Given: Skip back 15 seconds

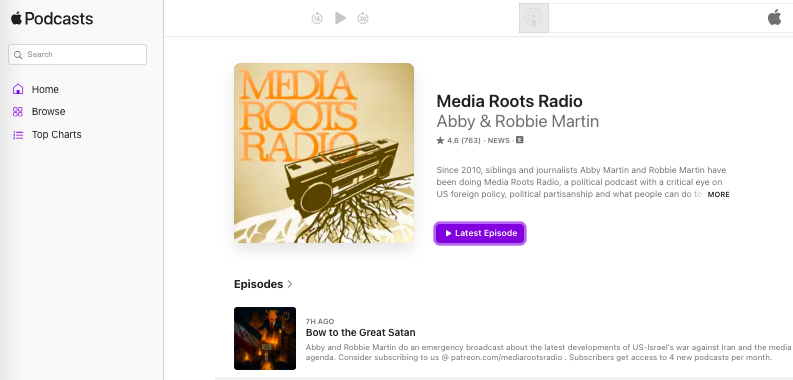Looking at the screenshot, I should click(x=317, y=18).
